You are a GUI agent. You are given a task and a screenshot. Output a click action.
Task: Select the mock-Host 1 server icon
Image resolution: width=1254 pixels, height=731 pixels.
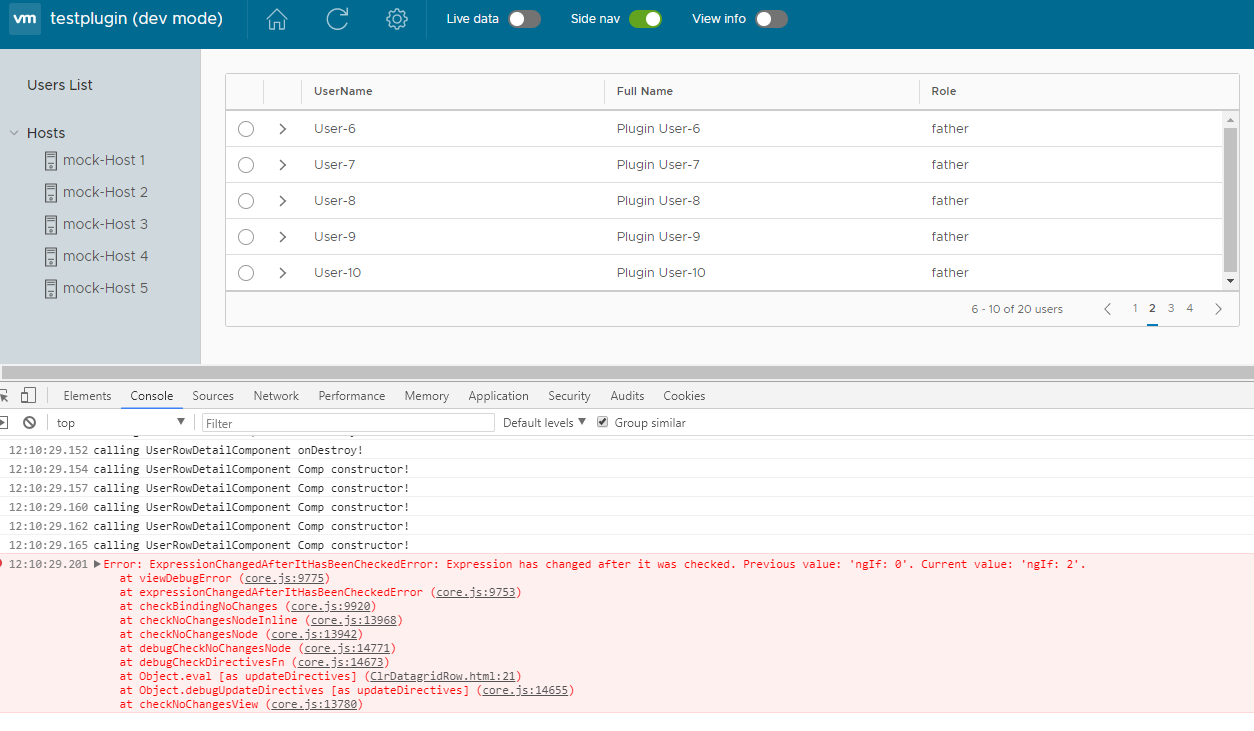[x=51, y=160]
